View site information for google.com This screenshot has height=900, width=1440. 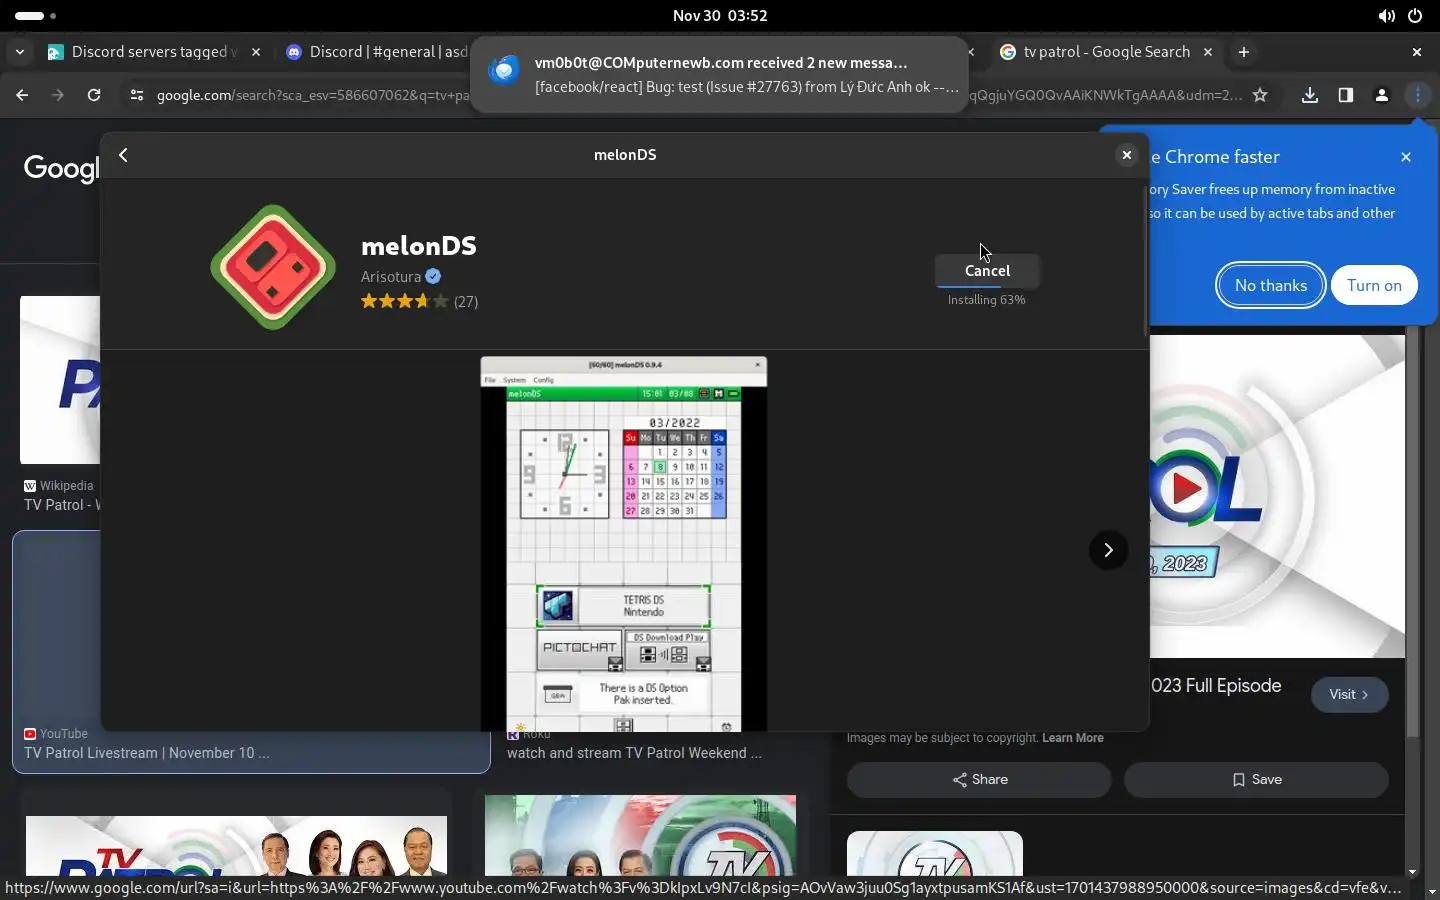pos(137,95)
